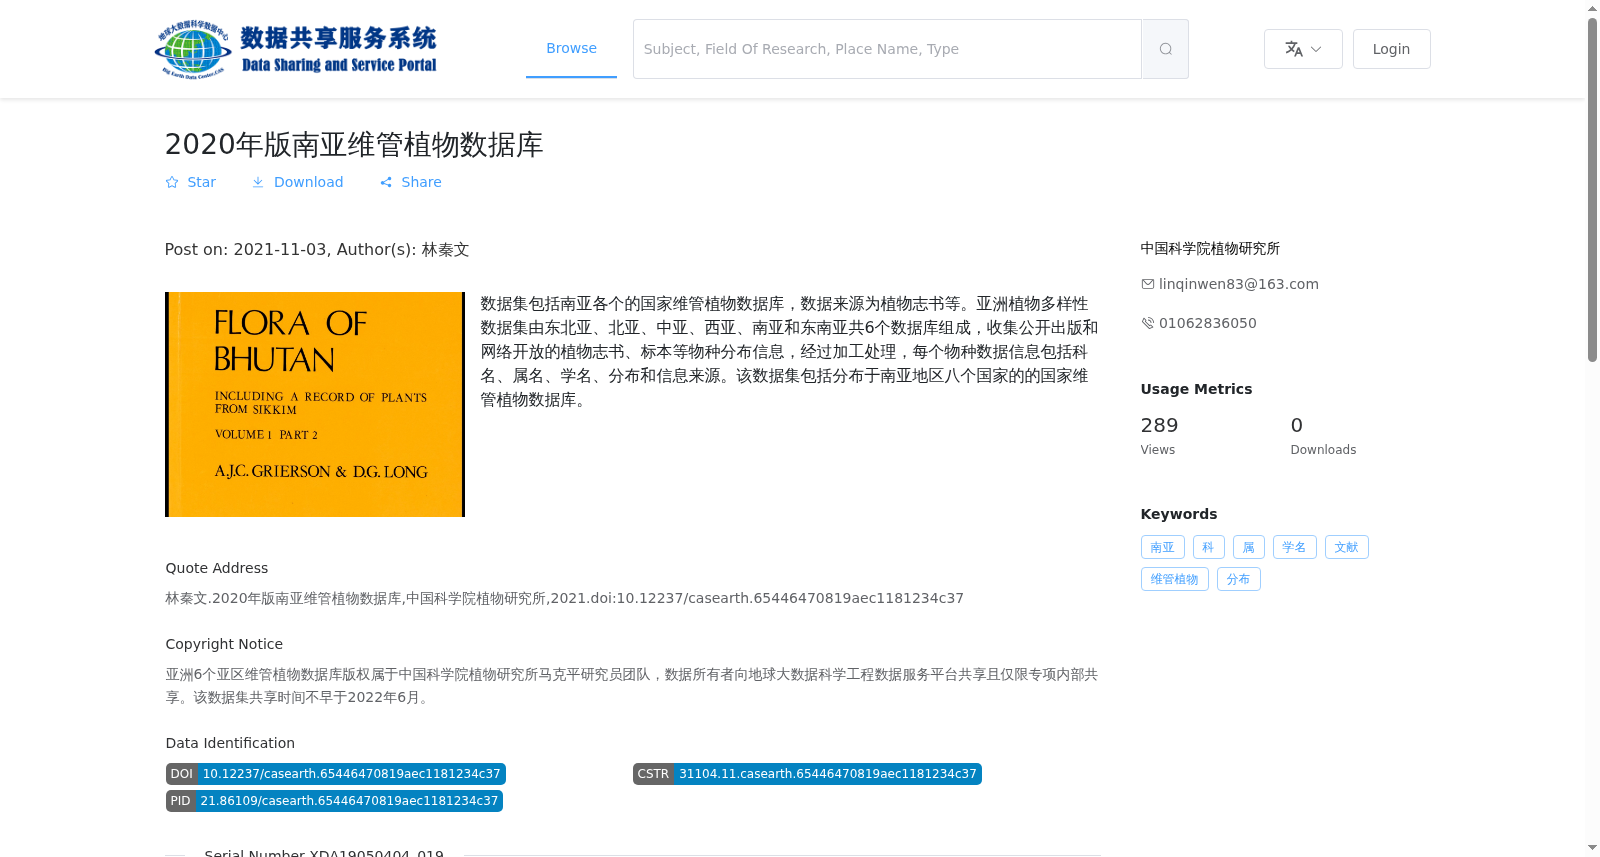1600x857 pixels.
Task: Click the dataset title 2020年版南亚维管植物数据库
Action: click(x=354, y=145)
